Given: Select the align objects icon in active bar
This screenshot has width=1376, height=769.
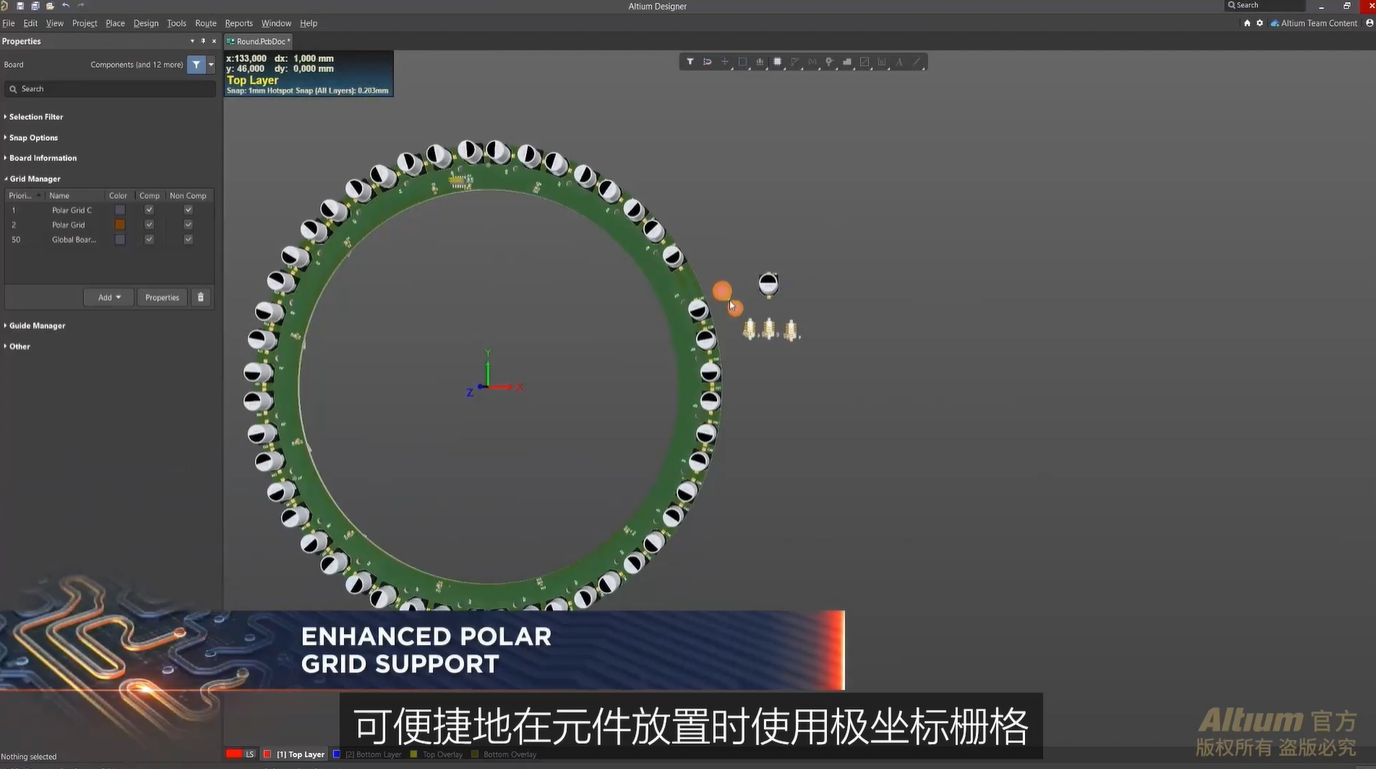Looking at the screenshot, I should 760,62.
